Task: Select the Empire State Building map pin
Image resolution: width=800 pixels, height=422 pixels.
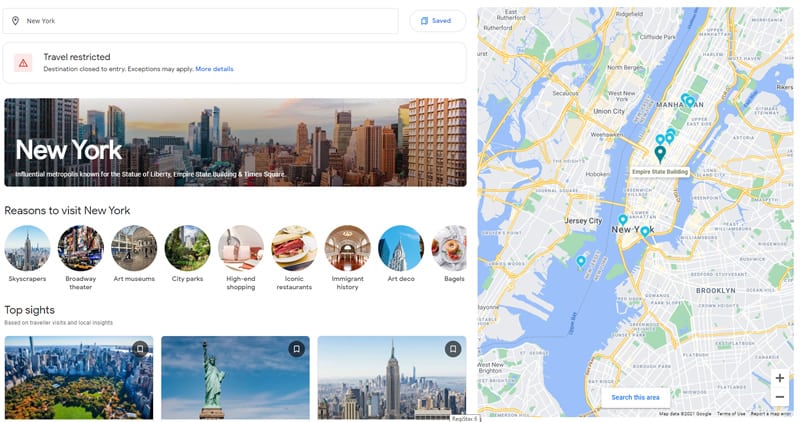Action: tap(660, 154)
